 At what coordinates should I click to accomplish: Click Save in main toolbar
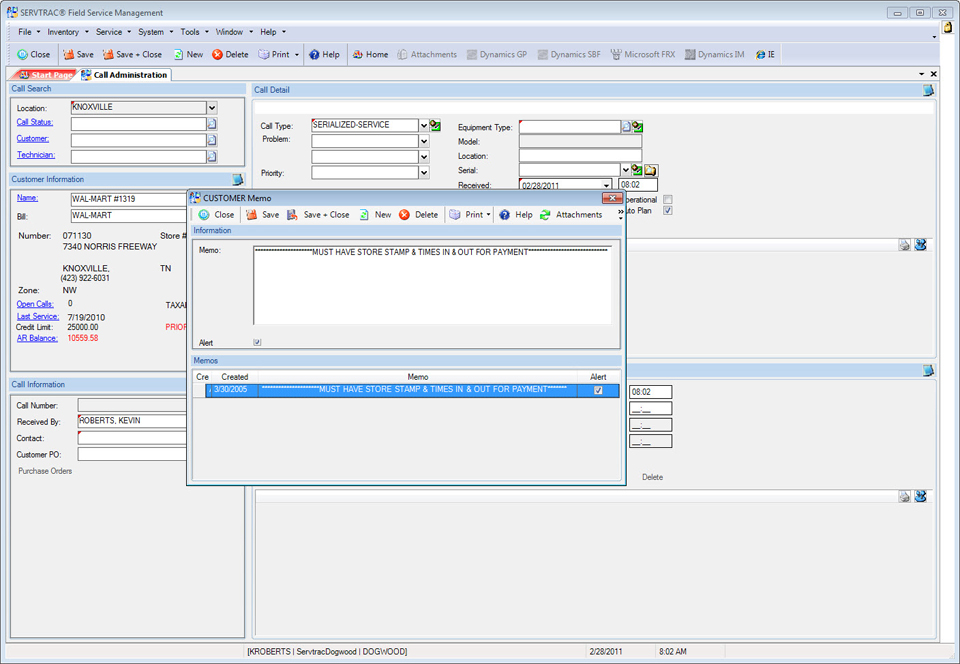[78, 54]
